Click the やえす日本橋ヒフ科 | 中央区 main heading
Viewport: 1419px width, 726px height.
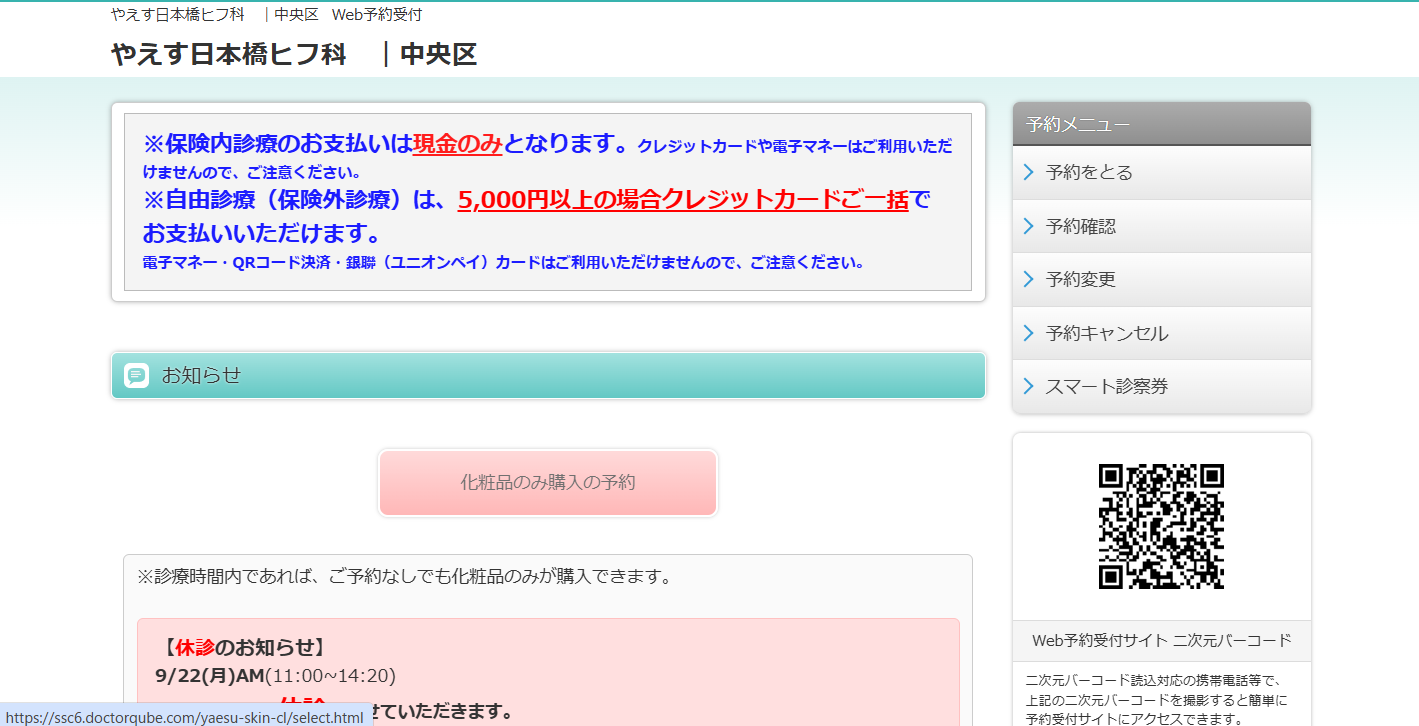(294, 54)
